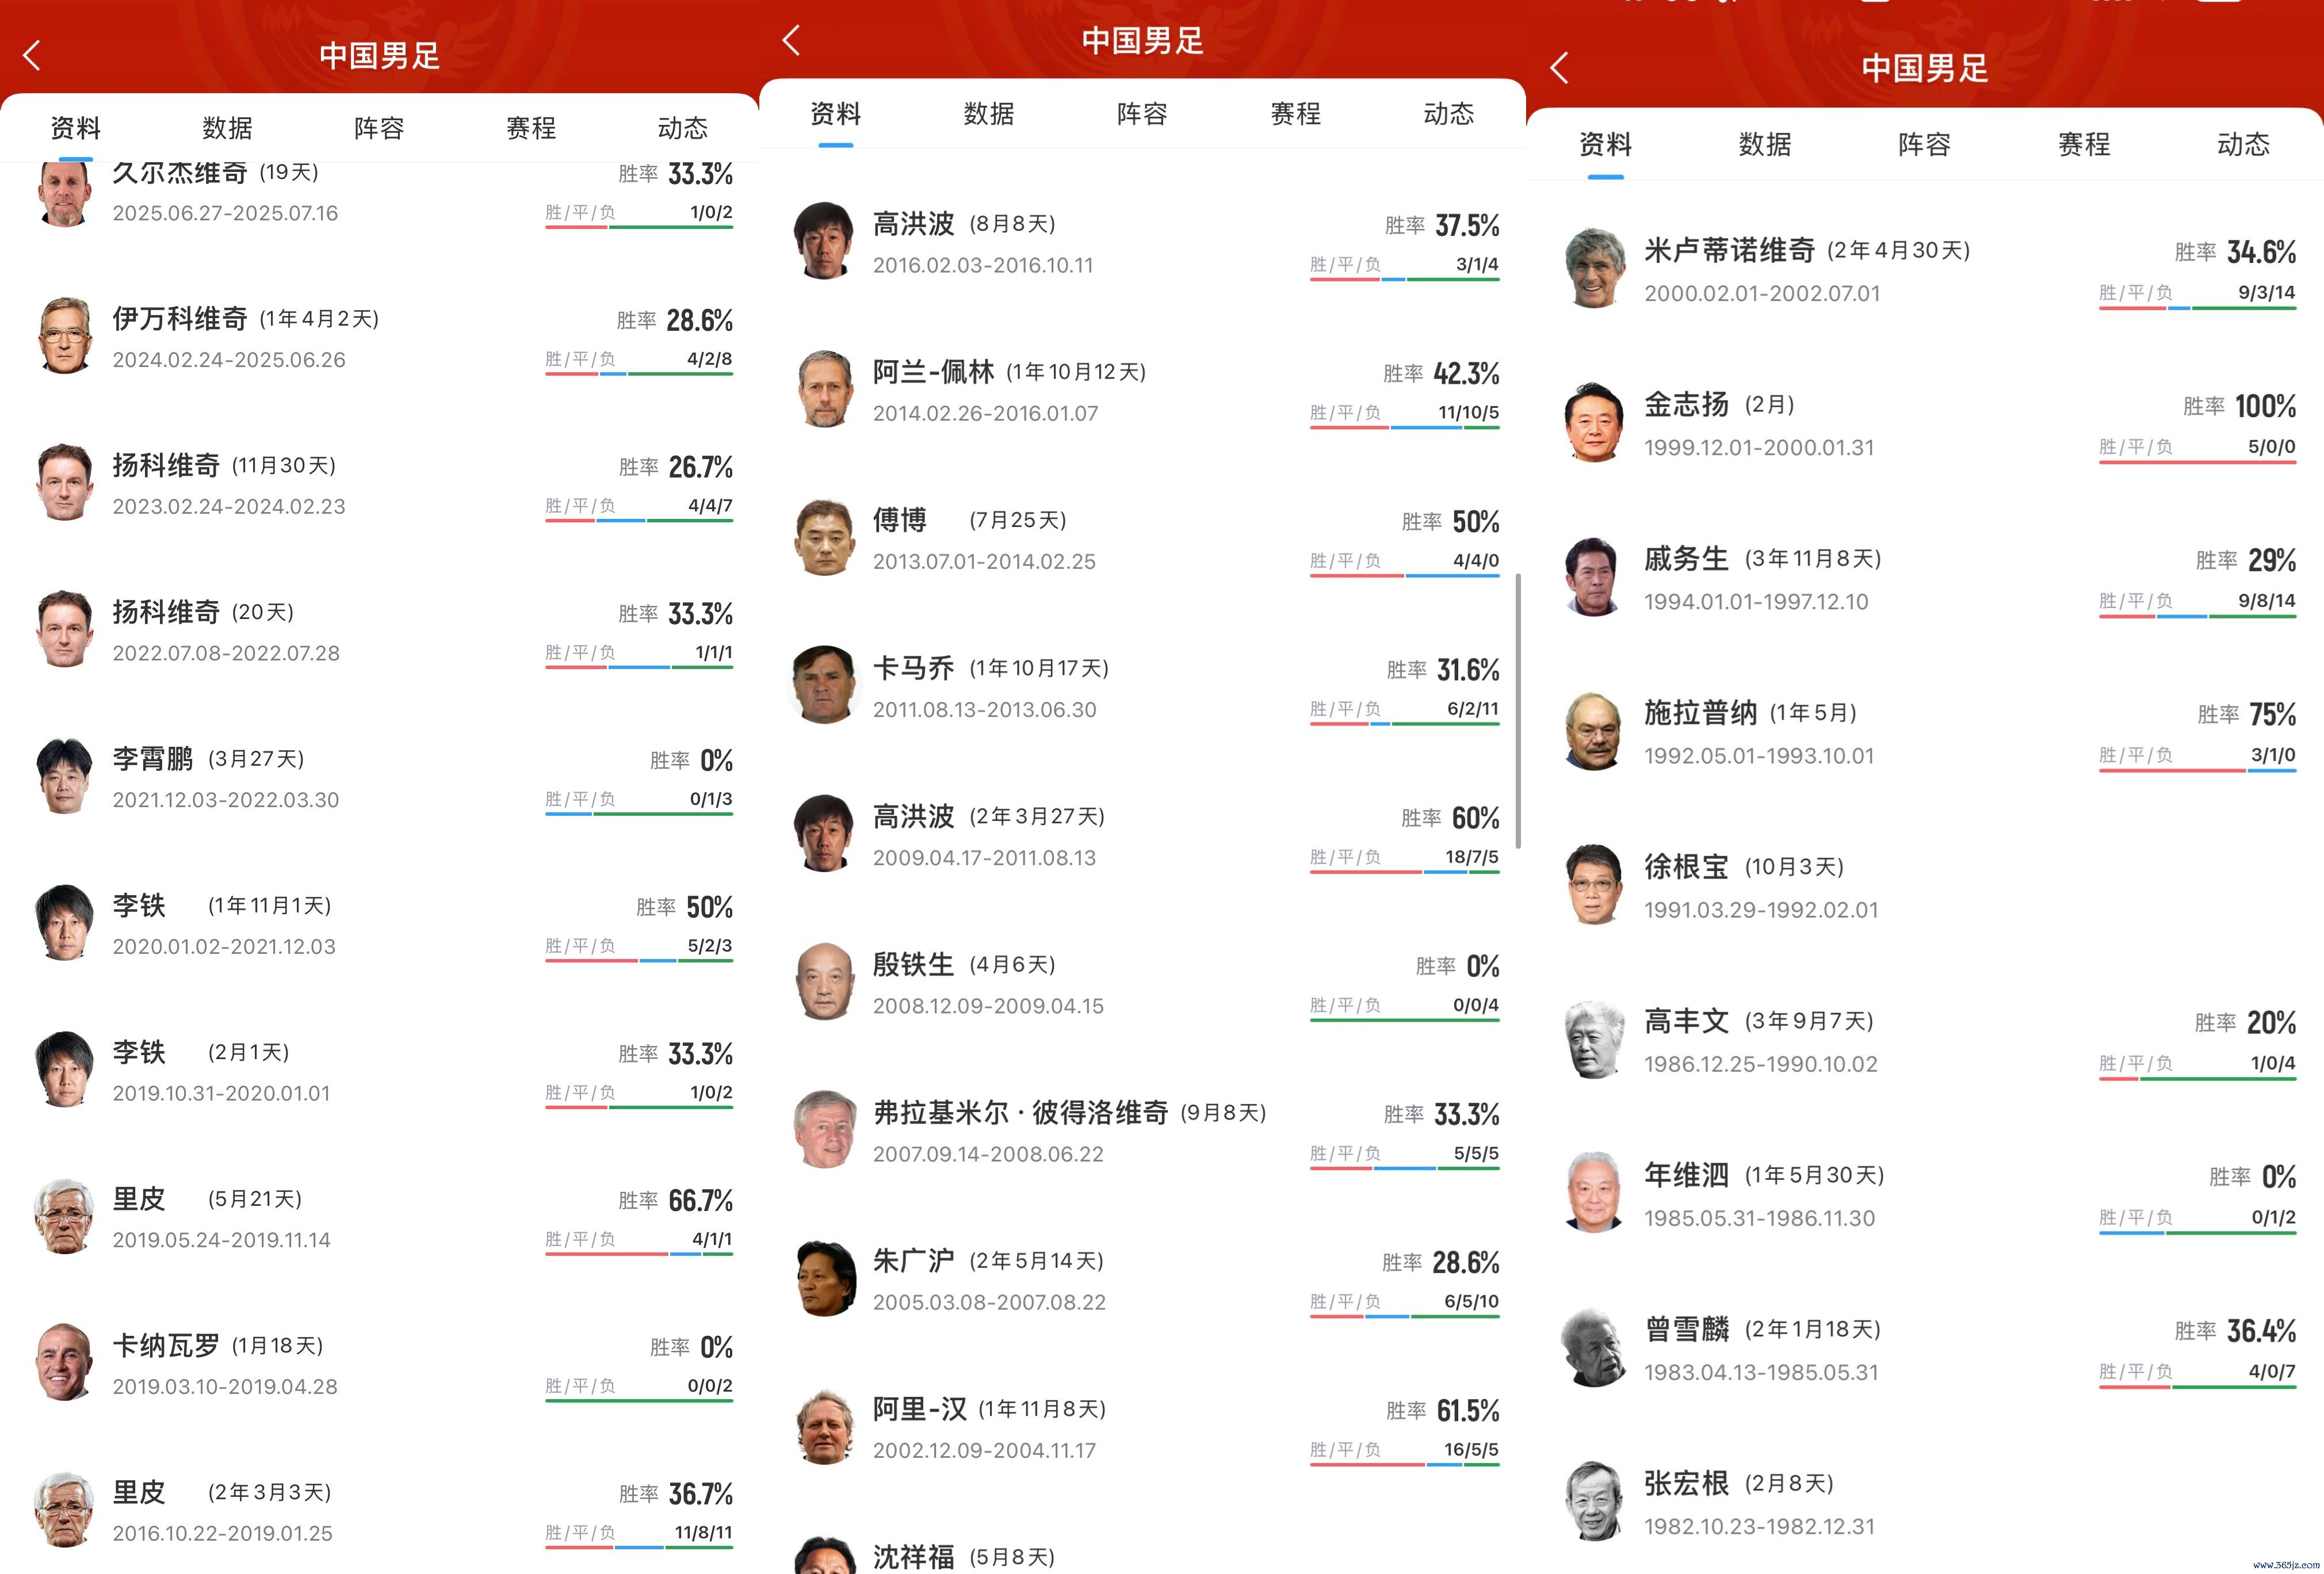Tap back arrow in left panel header
The height and width of the screenshot is (1574, 2324).
pyautogui.click(x=32, y=55)
